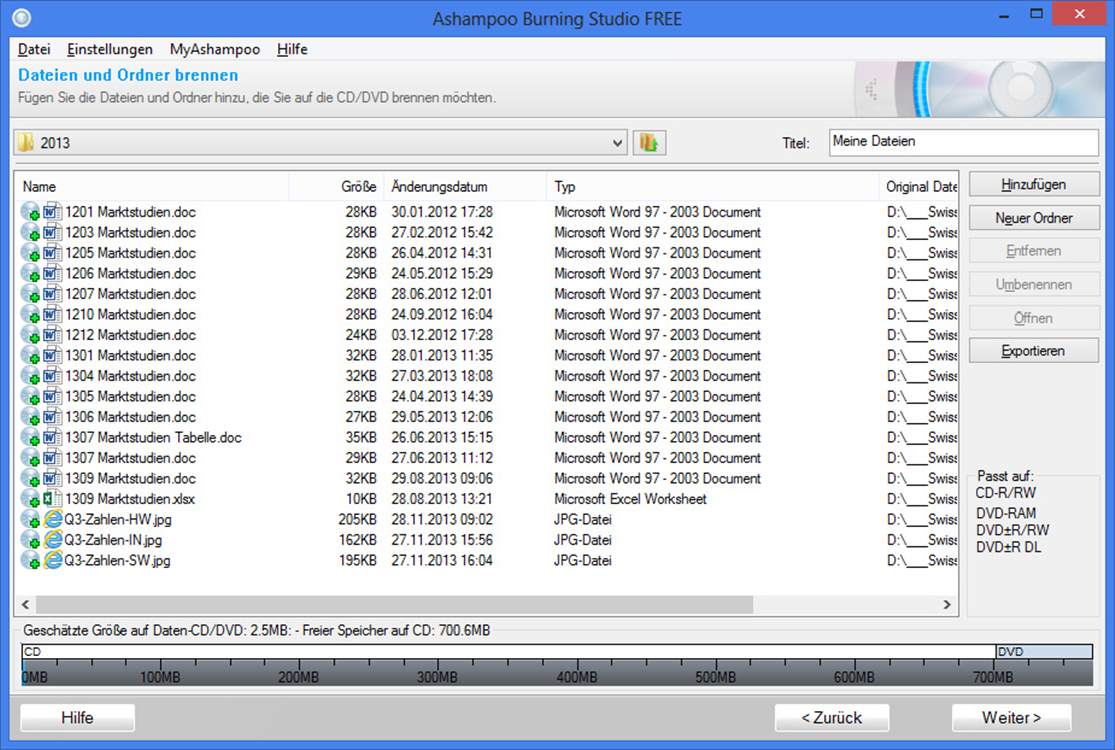
Task: Click the Titel input field
Action: [x=964, y=142]
